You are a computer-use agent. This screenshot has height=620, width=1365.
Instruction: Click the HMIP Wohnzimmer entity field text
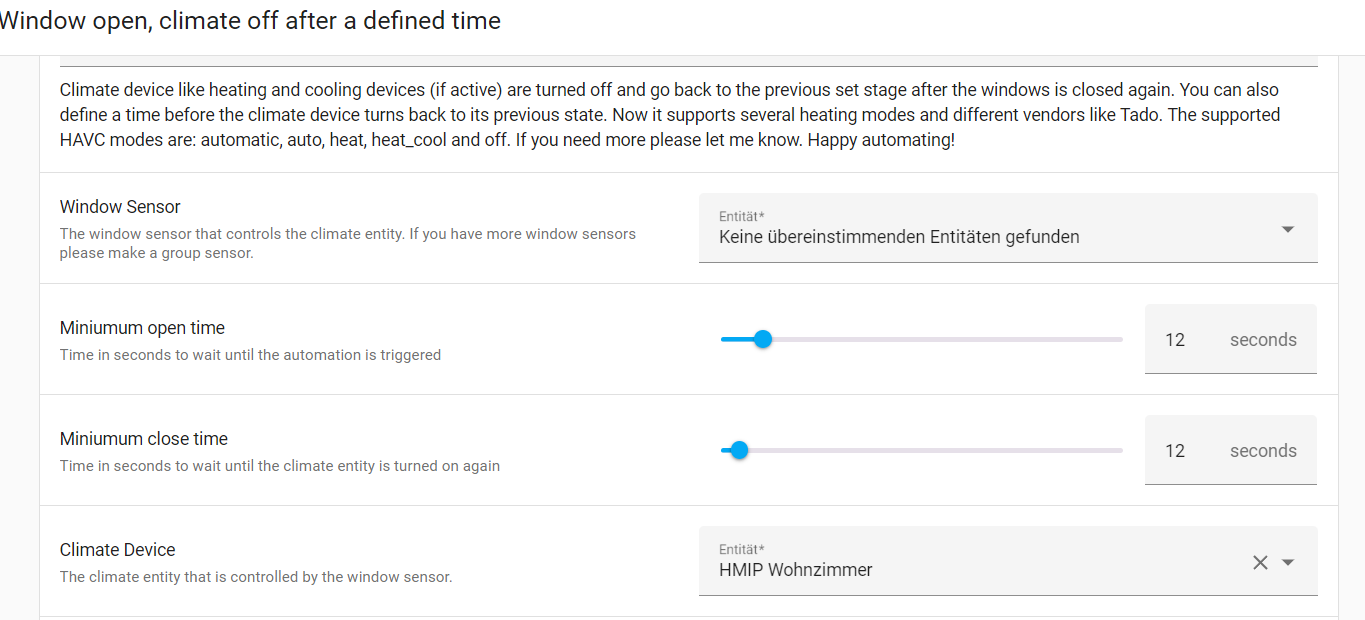796,570
